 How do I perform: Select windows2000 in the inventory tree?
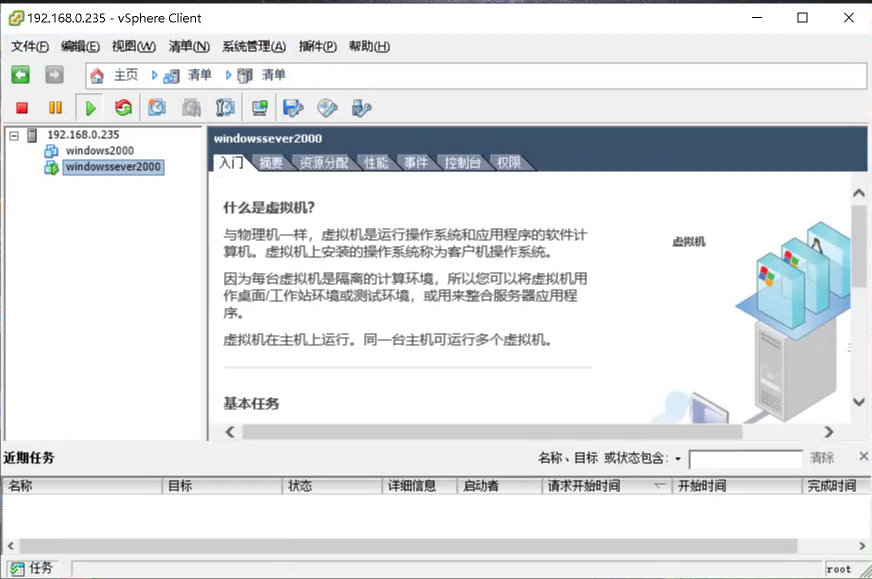click(100, 151)
